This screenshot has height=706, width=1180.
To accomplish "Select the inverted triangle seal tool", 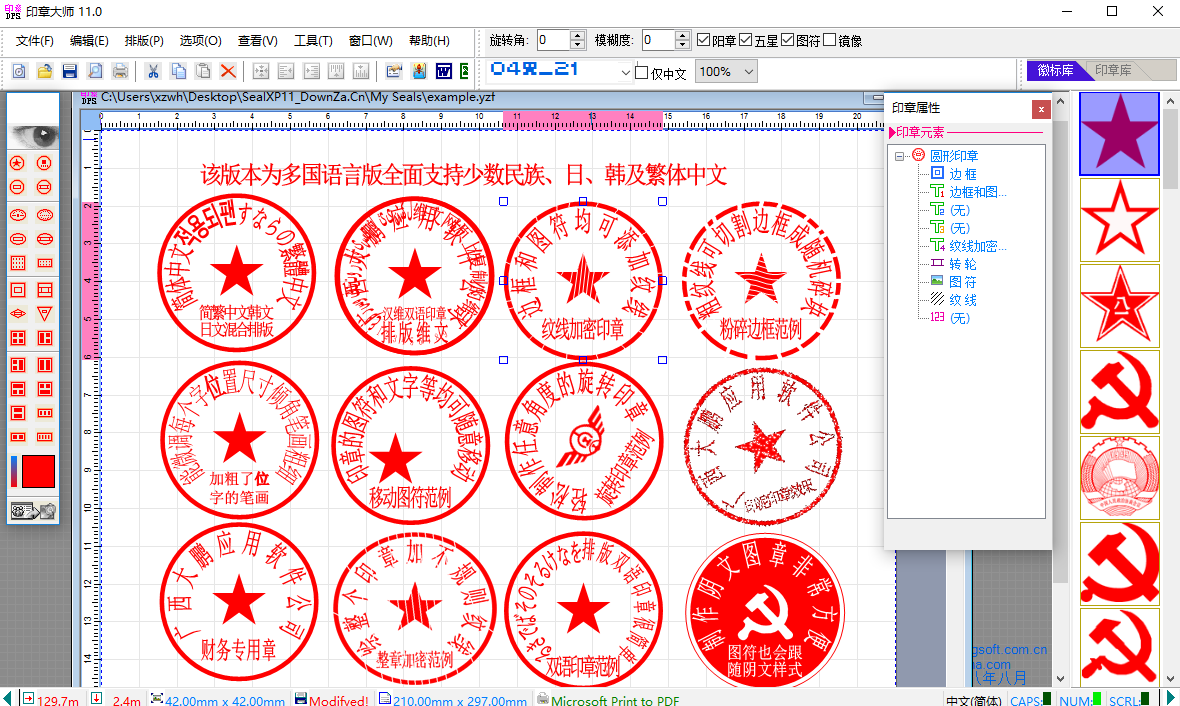I will [44, 314].
